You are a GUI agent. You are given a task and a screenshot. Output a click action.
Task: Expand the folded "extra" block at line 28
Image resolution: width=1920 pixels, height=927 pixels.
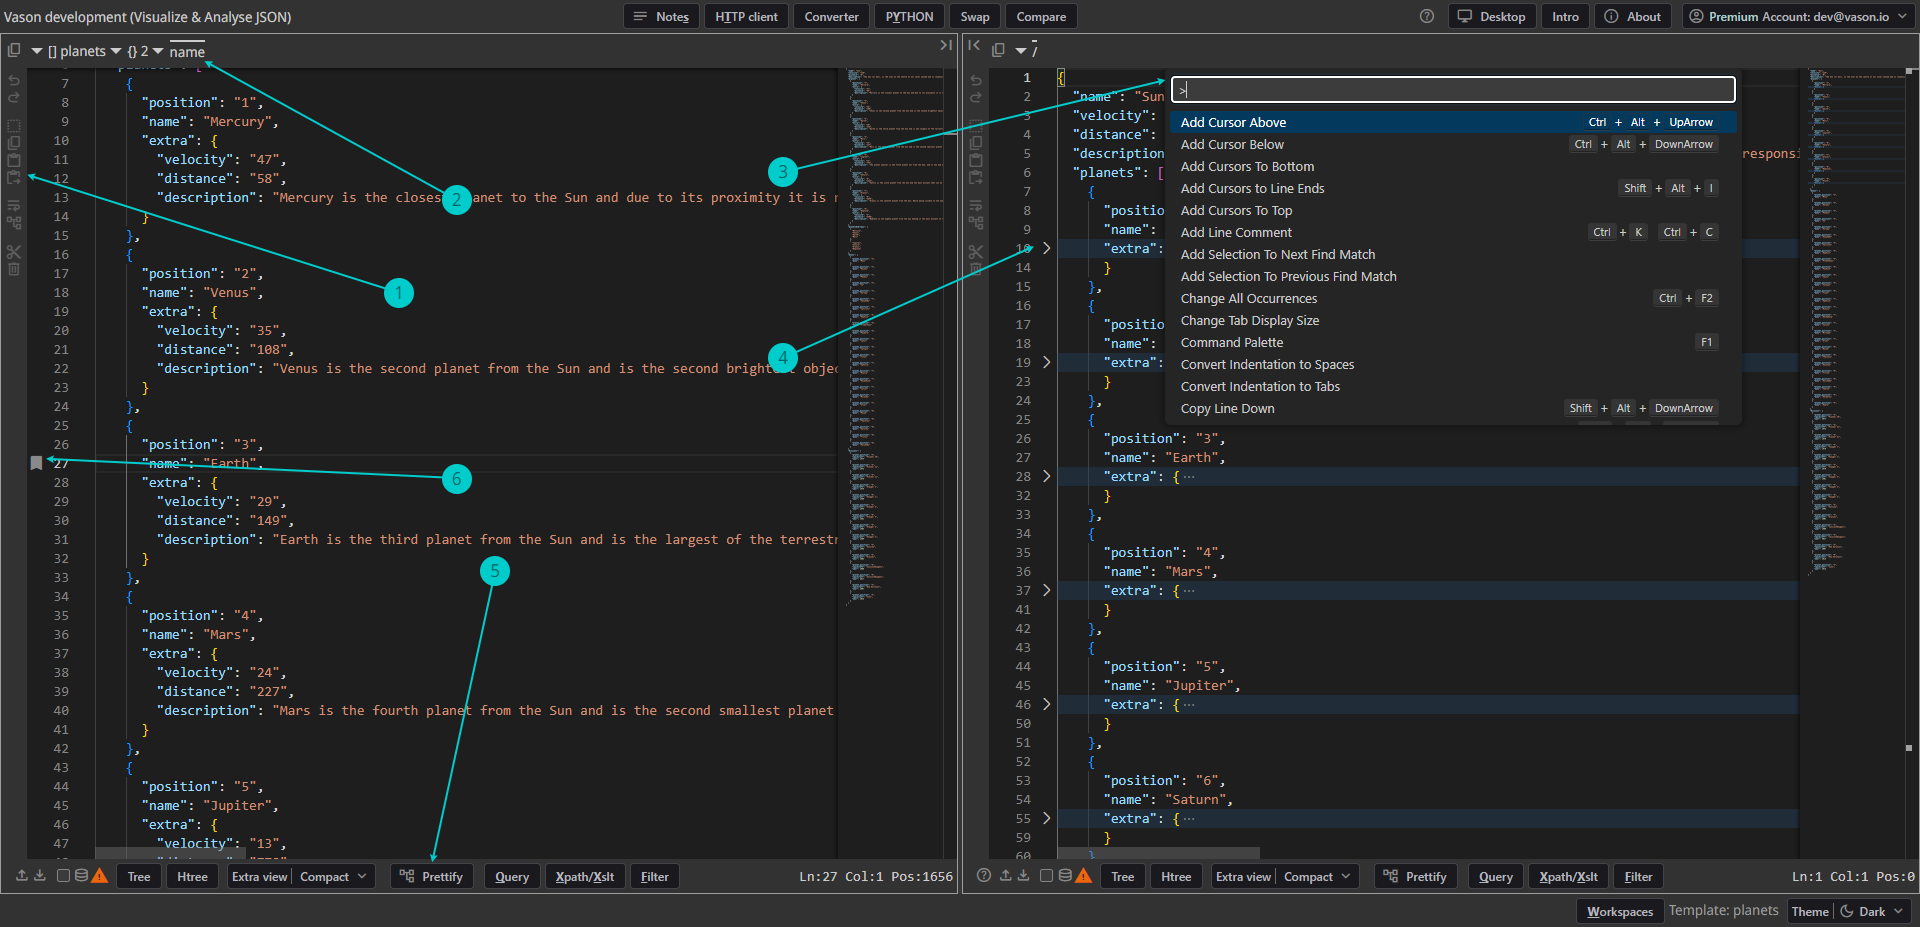[x=1047, y=476]
